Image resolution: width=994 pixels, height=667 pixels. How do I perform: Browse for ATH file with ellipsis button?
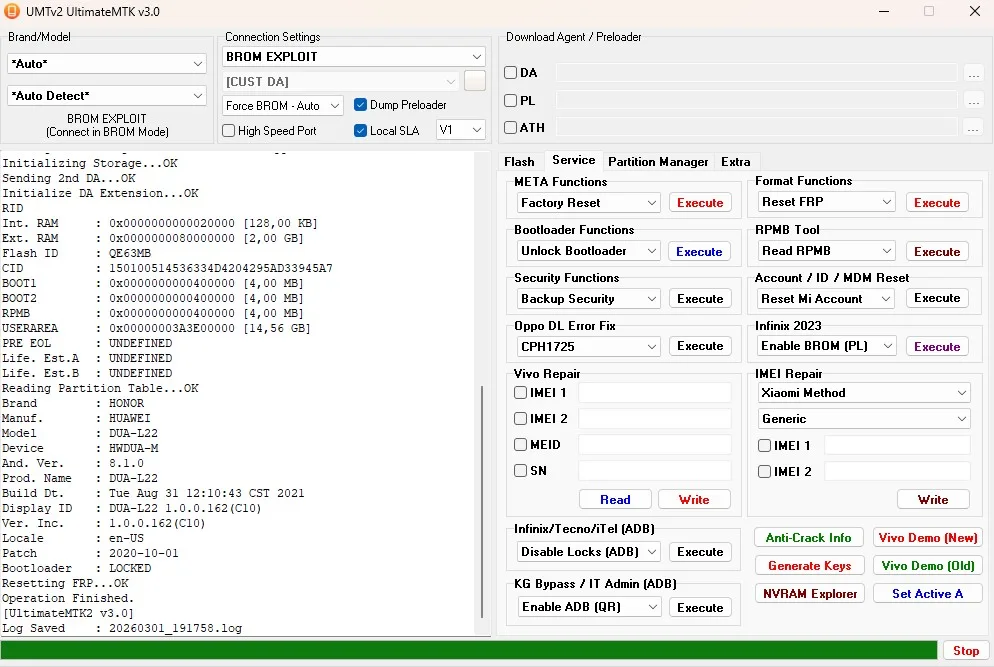(974, 127)
